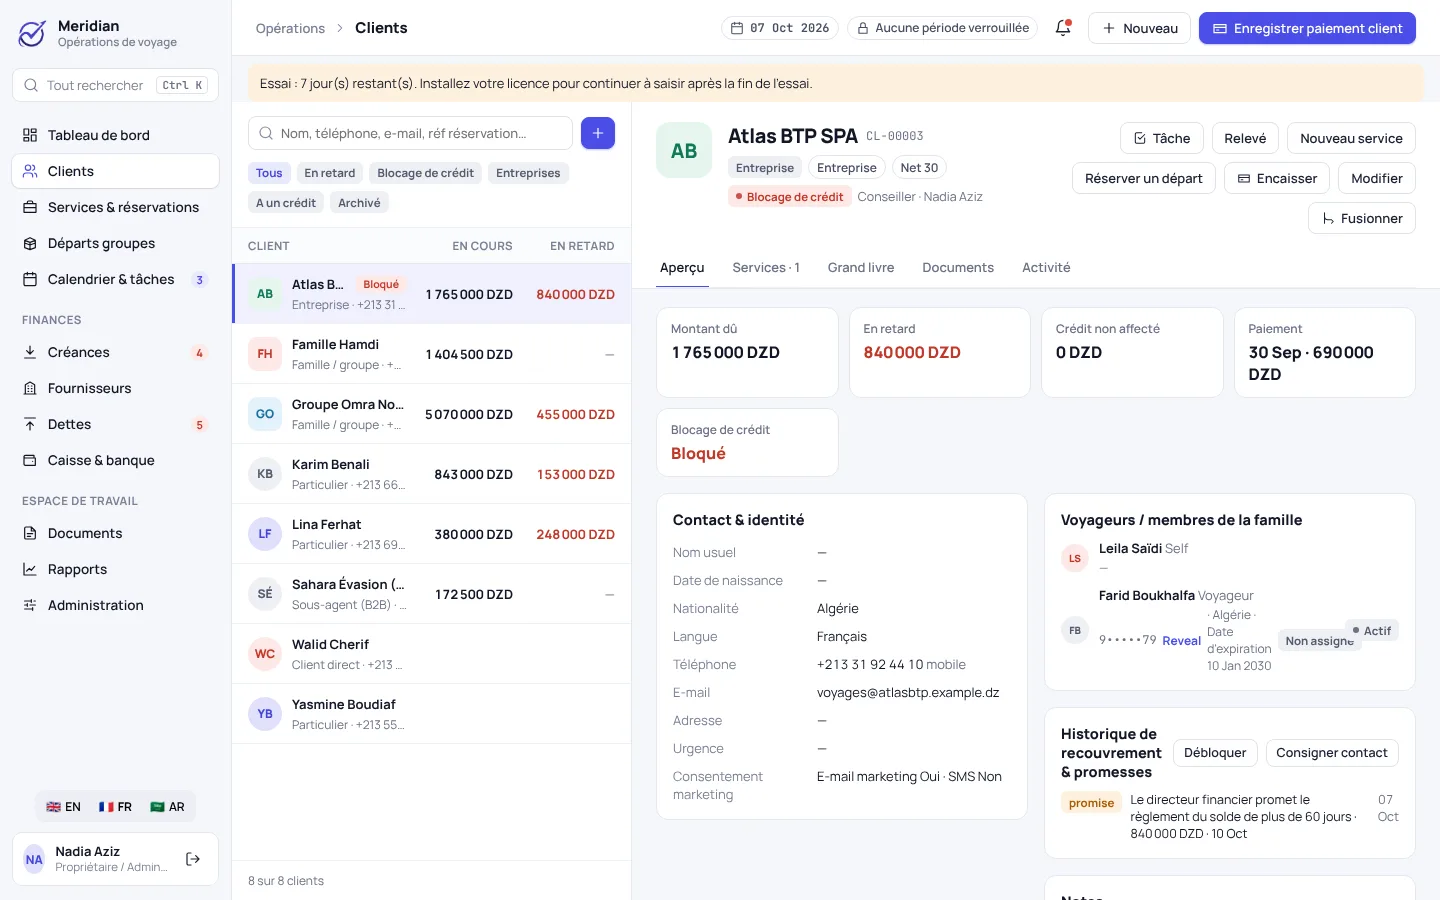Open Fournisseurs page

tap(115, 388)
